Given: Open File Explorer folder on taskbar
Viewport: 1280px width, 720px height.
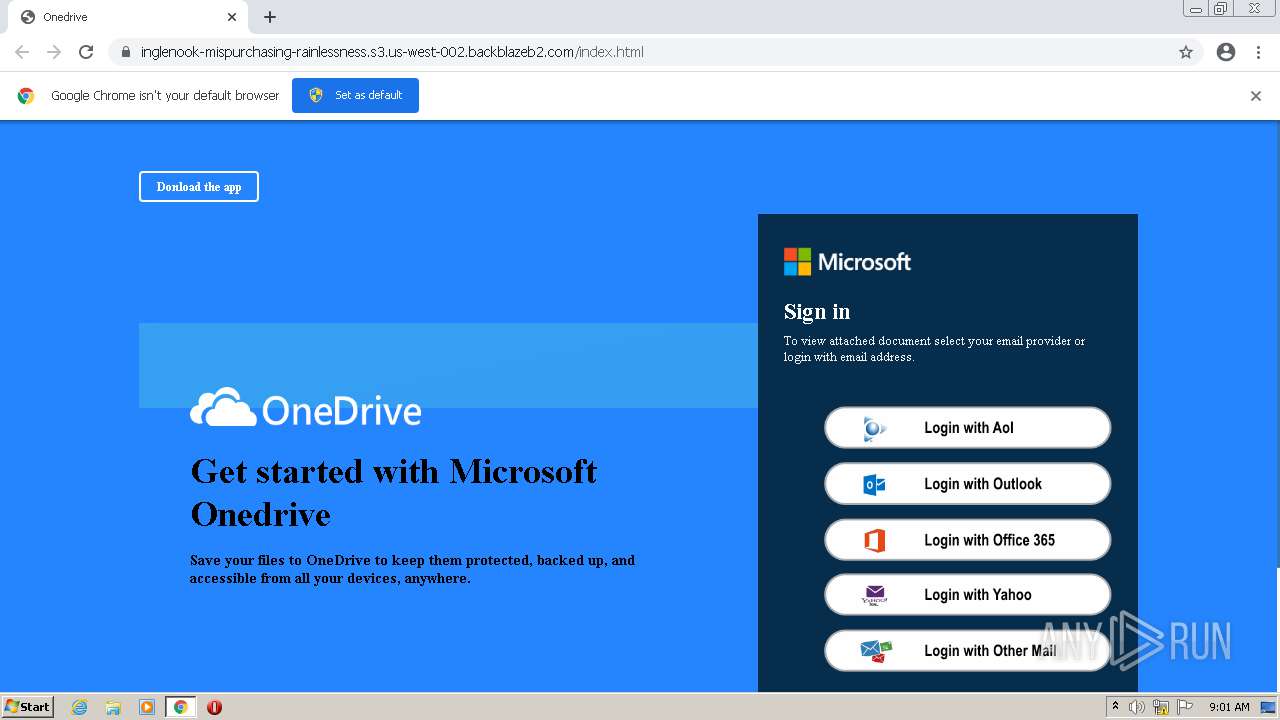Looking at the screenshot, I should [113, 707].
